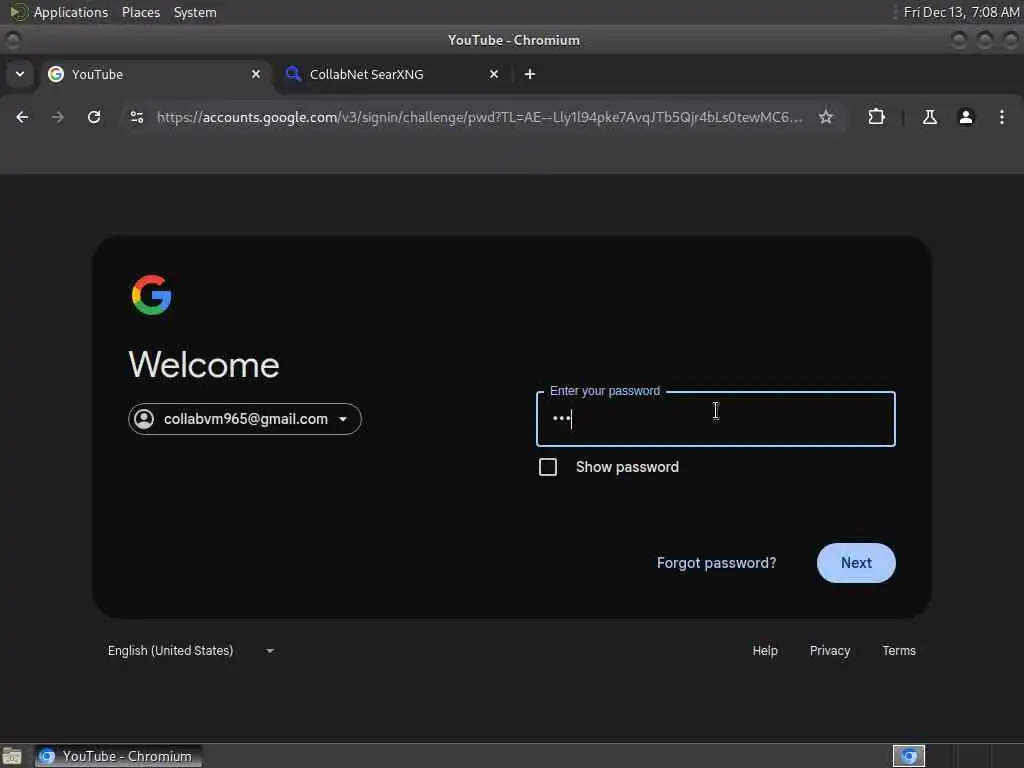The height and width of the screenshot is (768, 1024).
Task: Click the forward navigation arrow
Action: pos(58,117)
